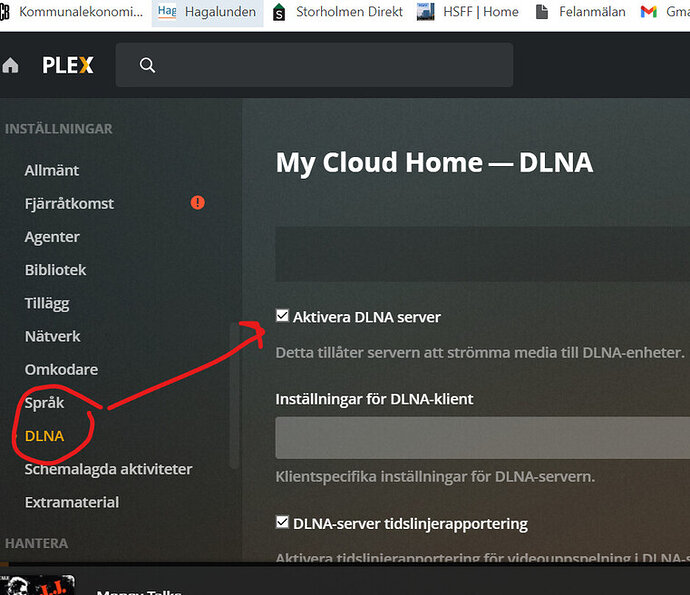Viewport: 690px width, 595px height.
Task: Open the Kommunalekonomi bookmark
Action: pyautogui.click(x=72, y=12)
